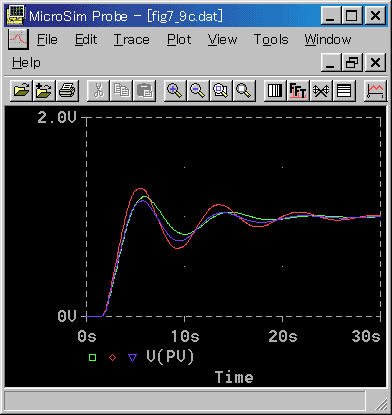Image resolution: width=392 pixels, height=415 pixels.
Task: Click the Probe document icon beside File
Action: [18, 39]
